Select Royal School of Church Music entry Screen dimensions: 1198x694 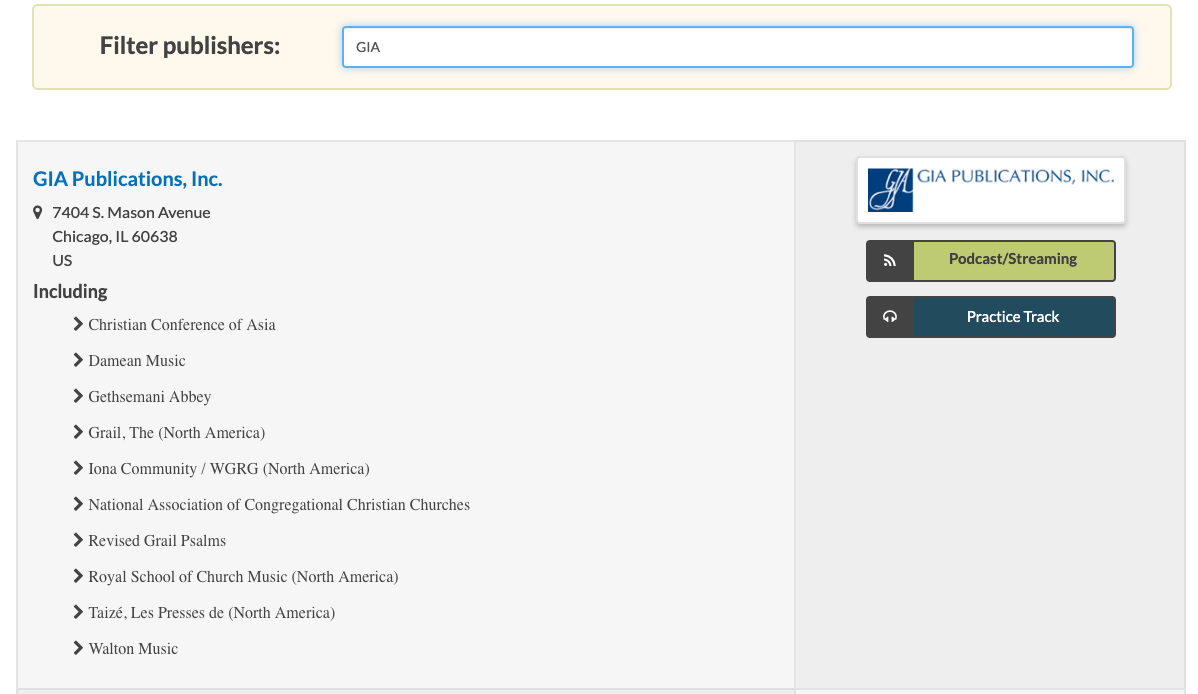click(243, 576)
